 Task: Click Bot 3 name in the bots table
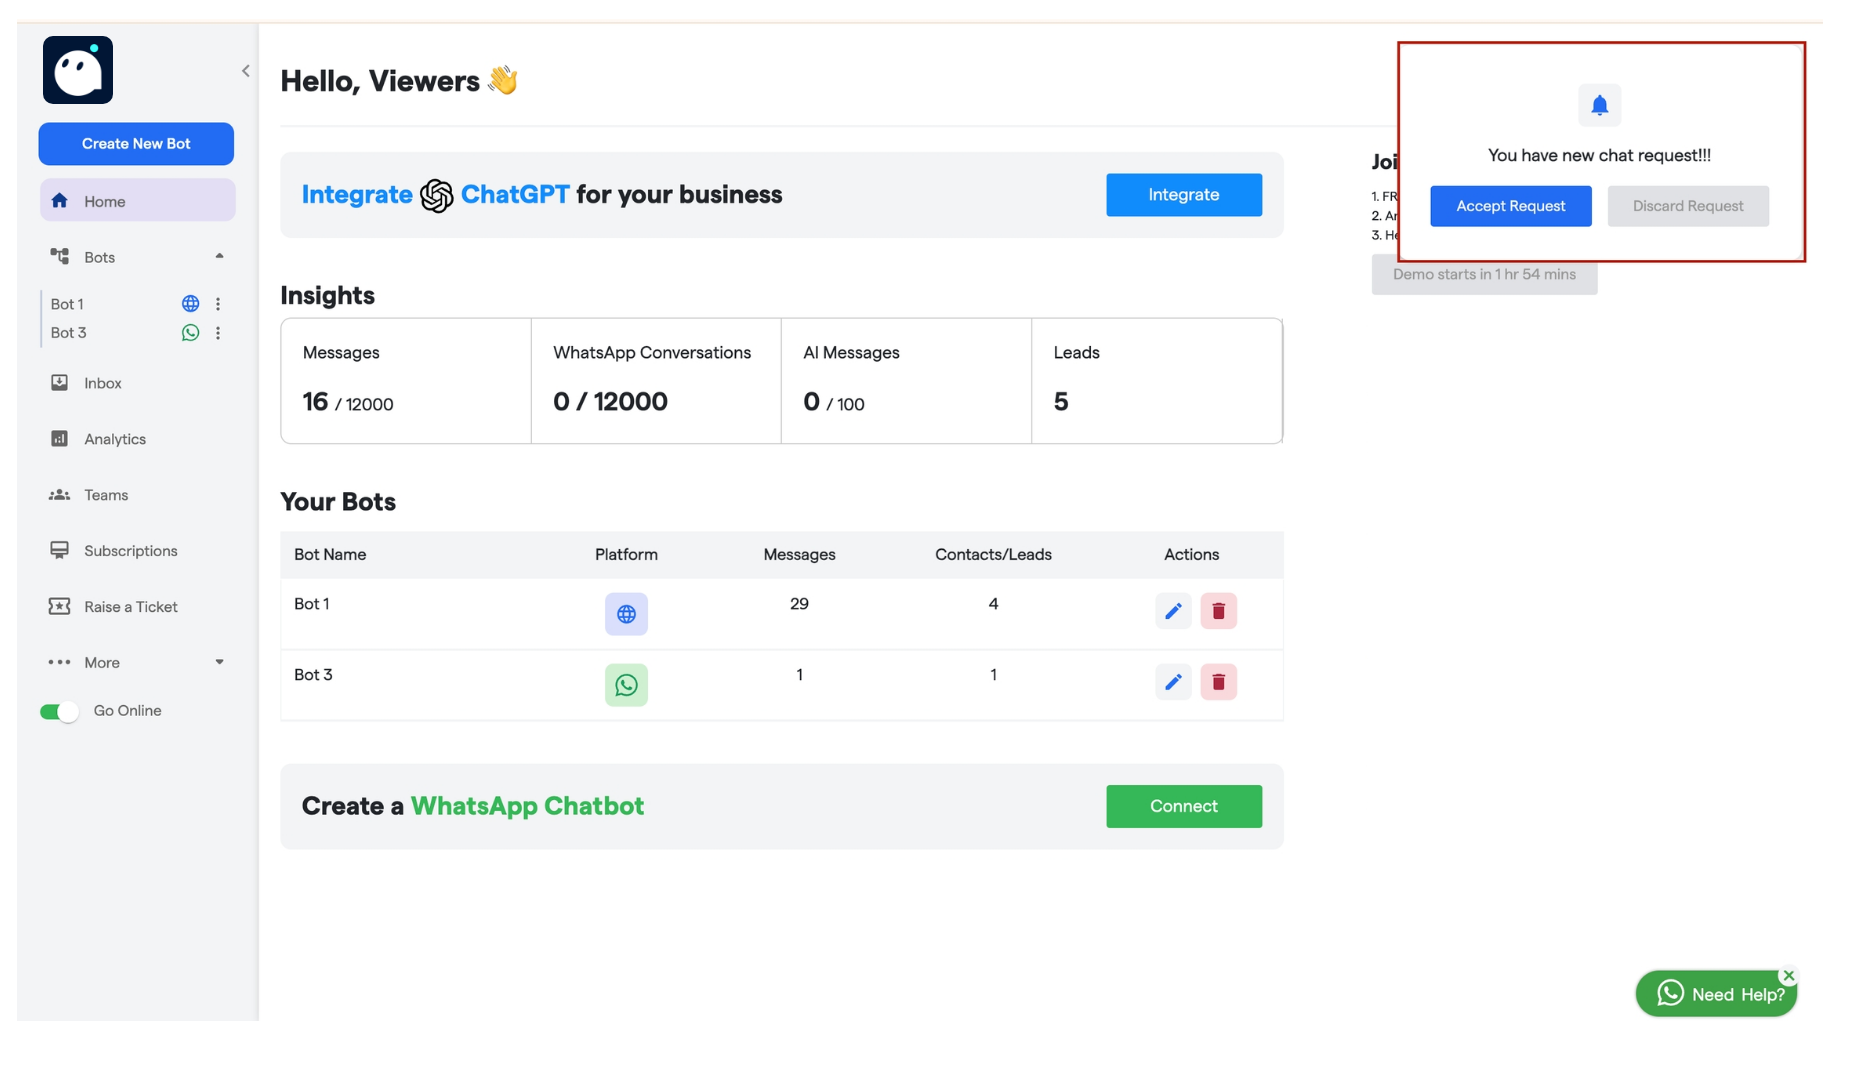point(313,675)
